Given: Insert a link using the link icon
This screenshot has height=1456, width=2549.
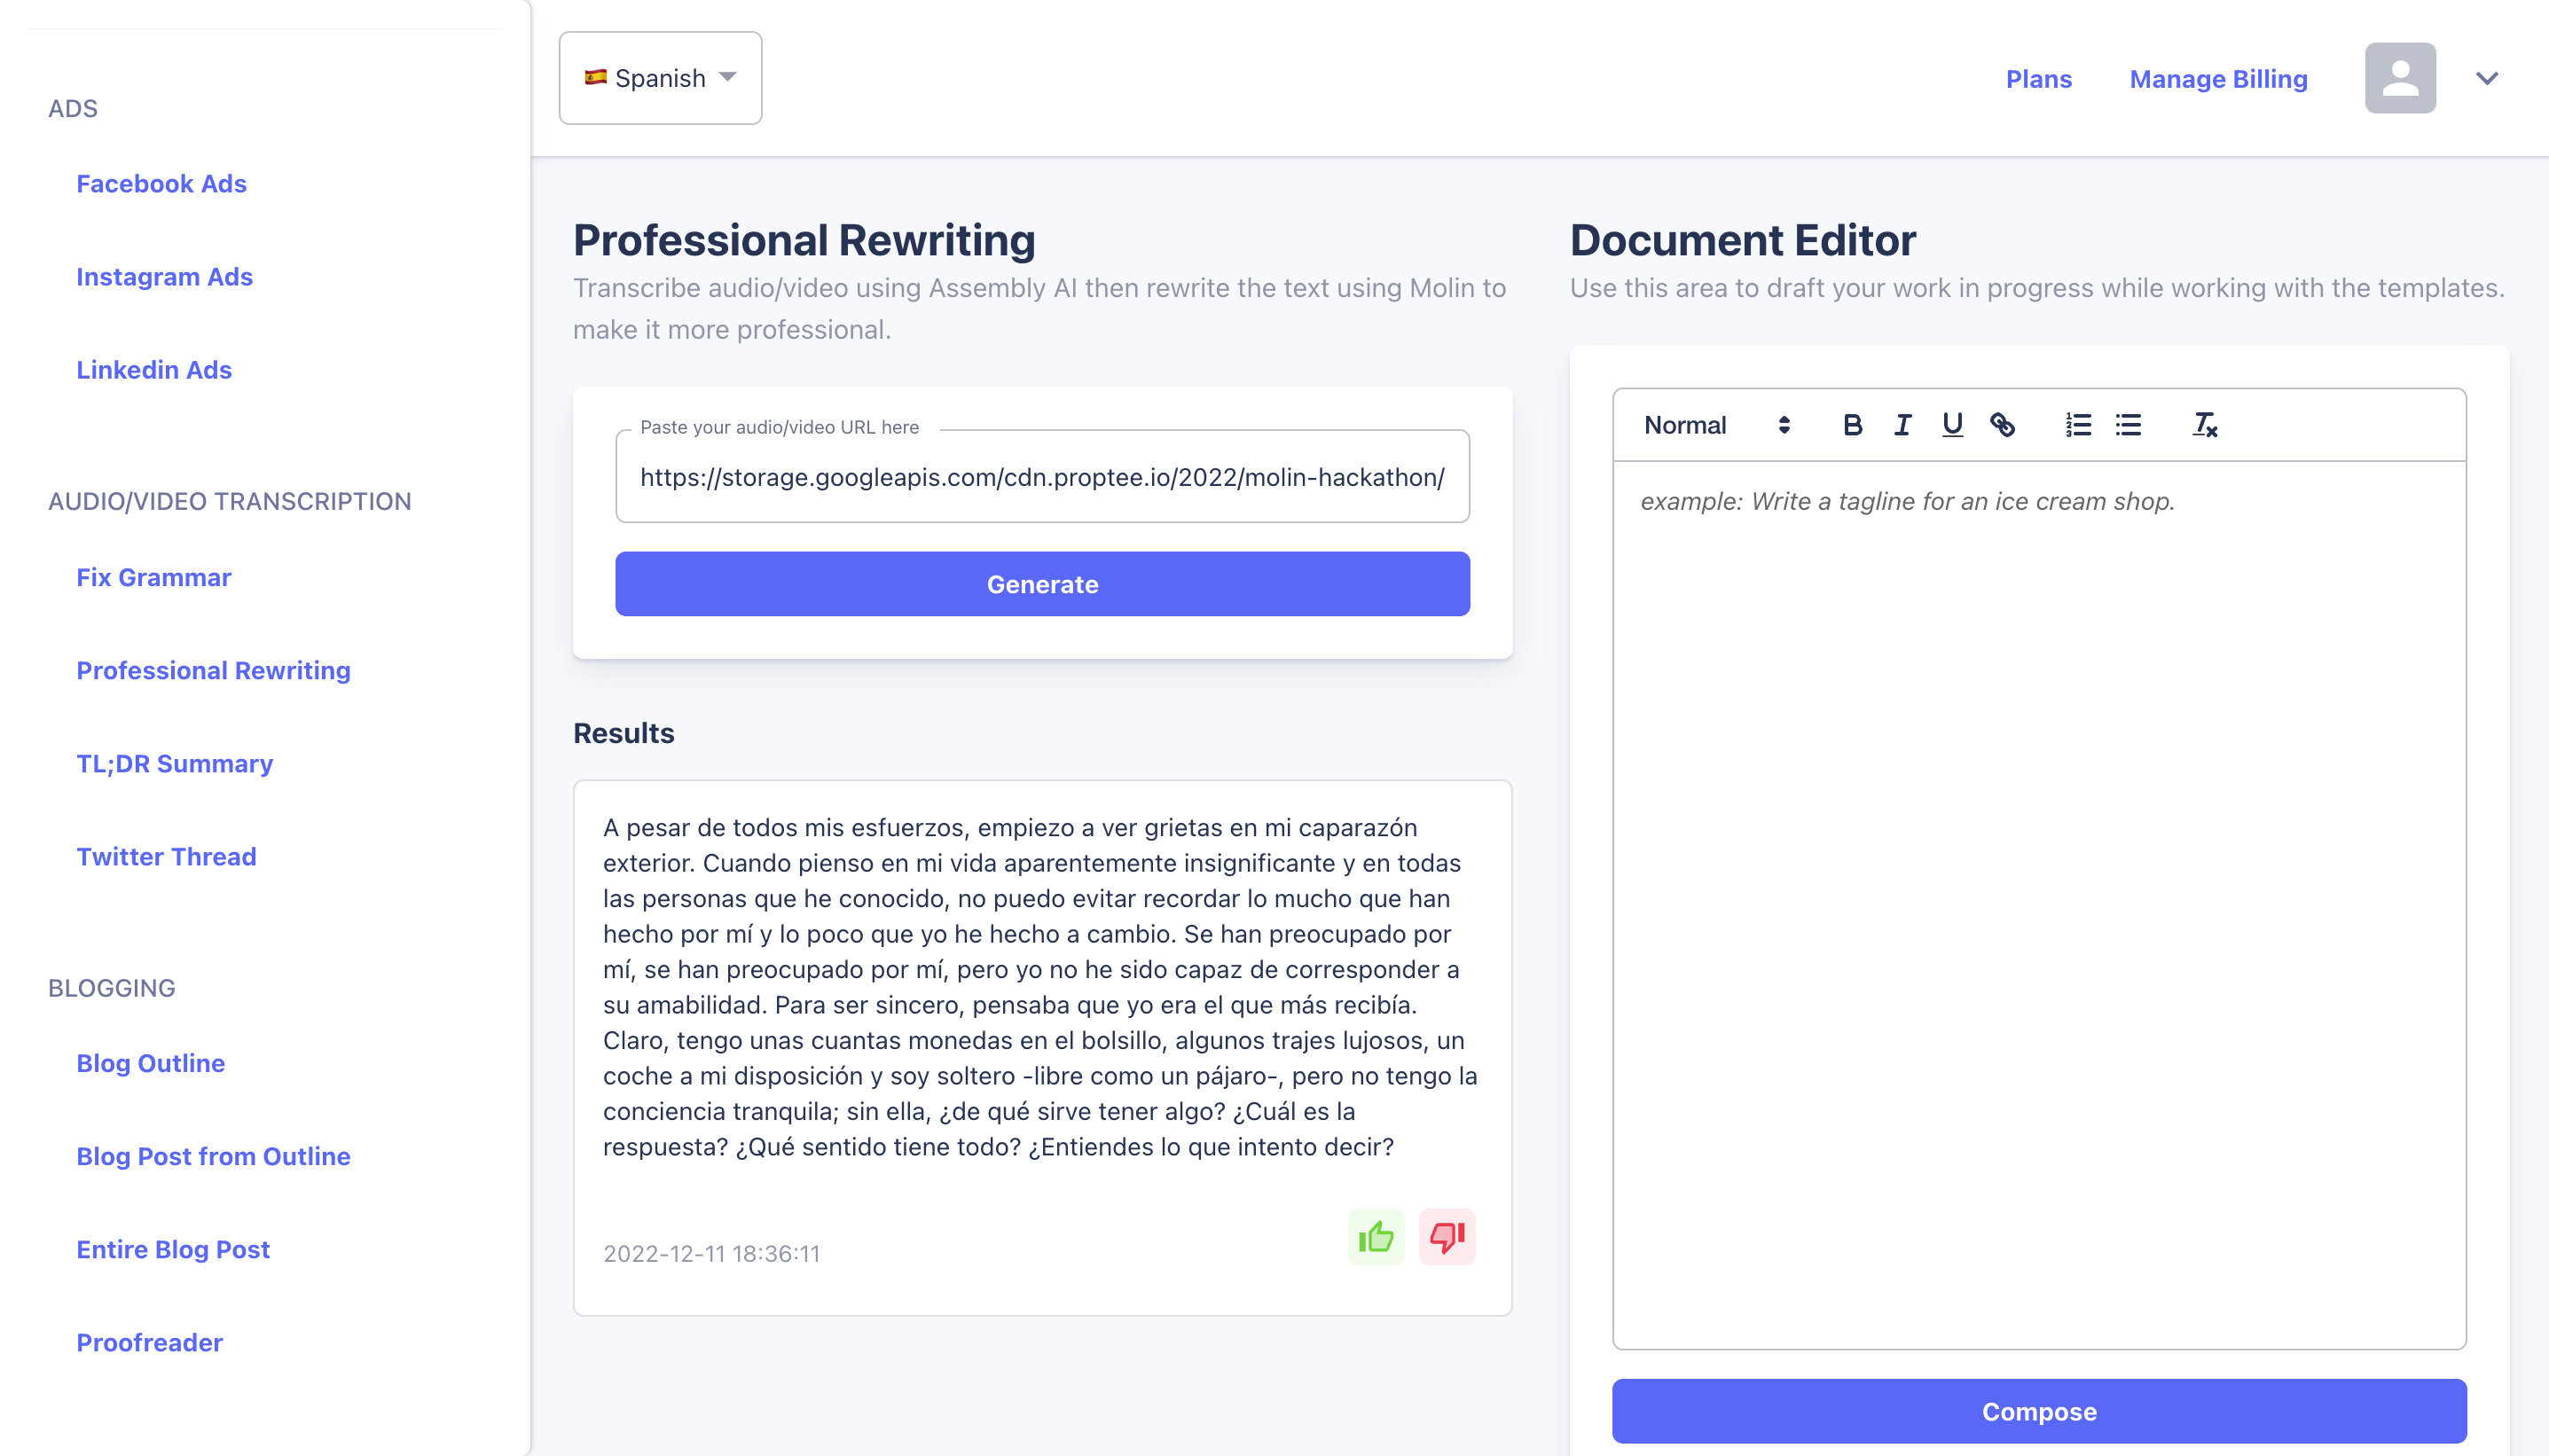Looking at the screenshot, I should (x=2002, y=425).
